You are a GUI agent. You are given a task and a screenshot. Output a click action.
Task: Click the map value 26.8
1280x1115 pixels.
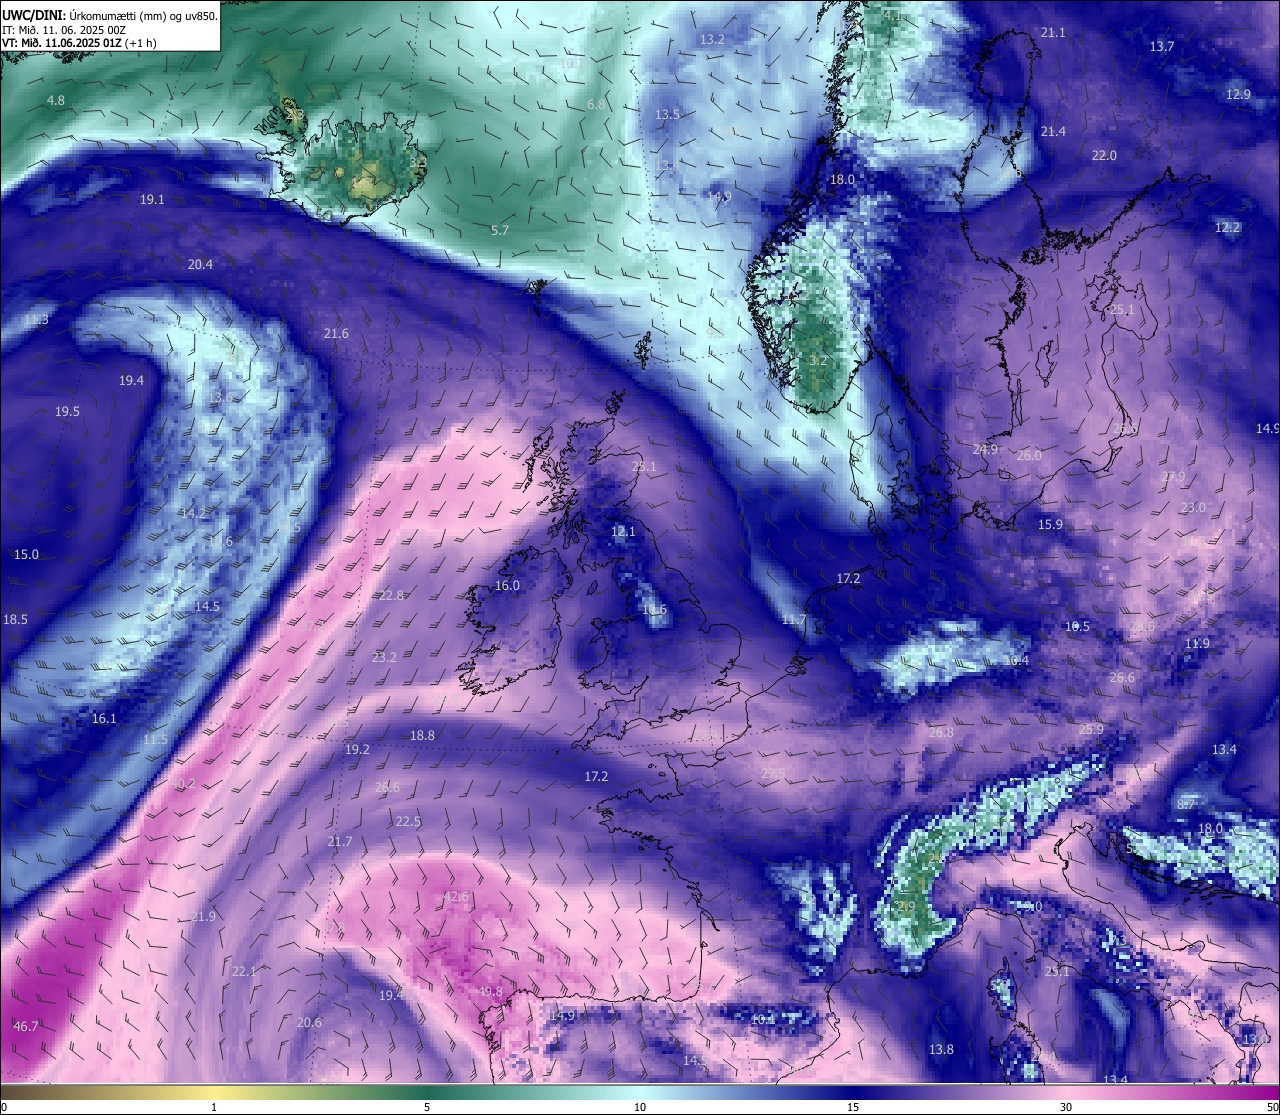941,733
